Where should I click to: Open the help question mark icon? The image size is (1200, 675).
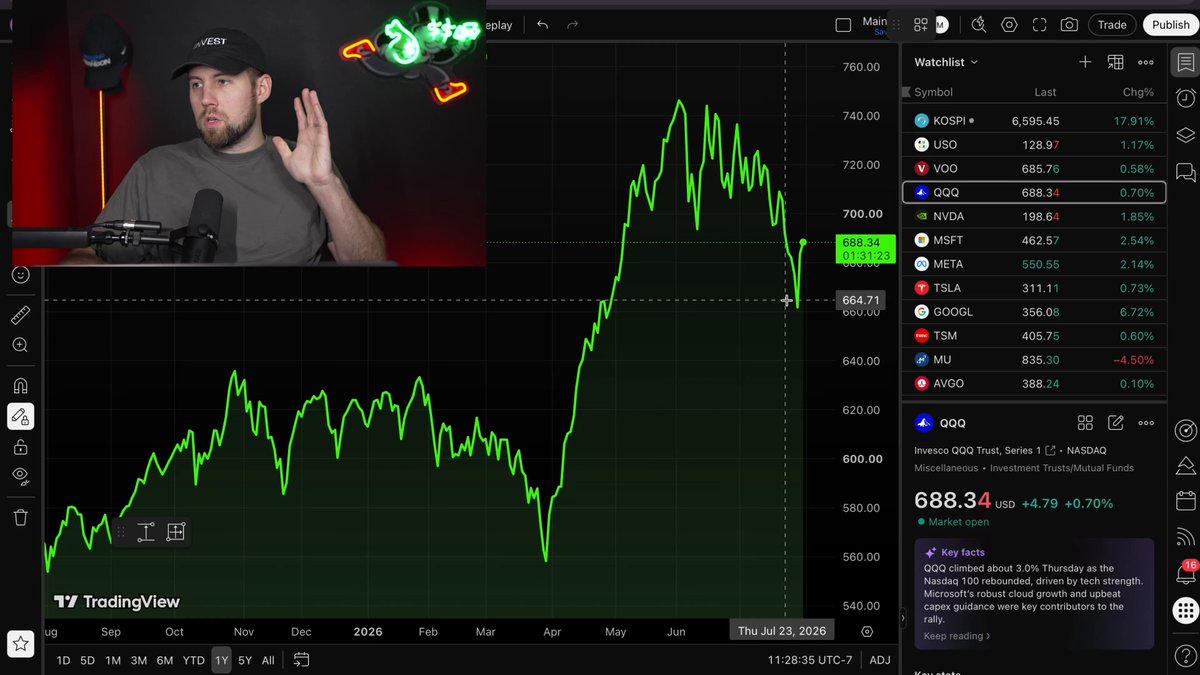pyautogui.click(x=1185, y=655)
